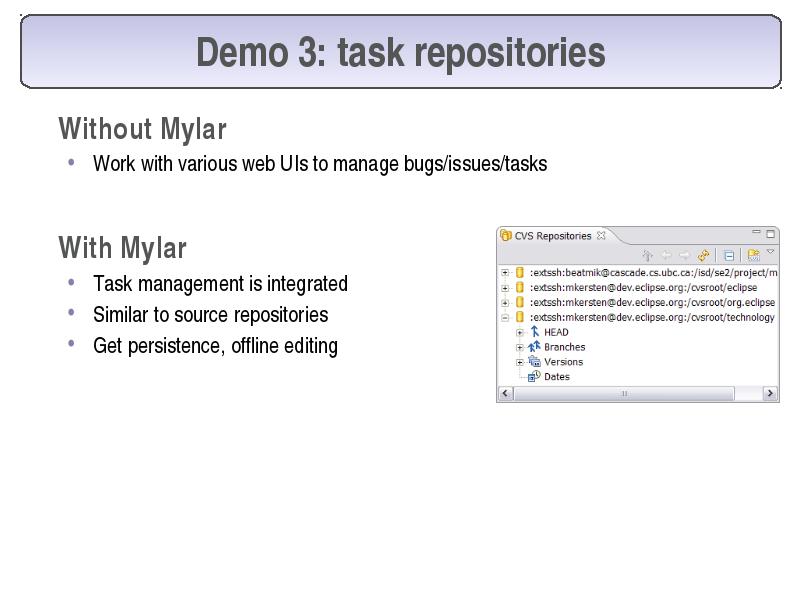Click the bullet 'Work with various web UIs' text
The height and width of the screenshot is (600, 800).
click(320, 164)
